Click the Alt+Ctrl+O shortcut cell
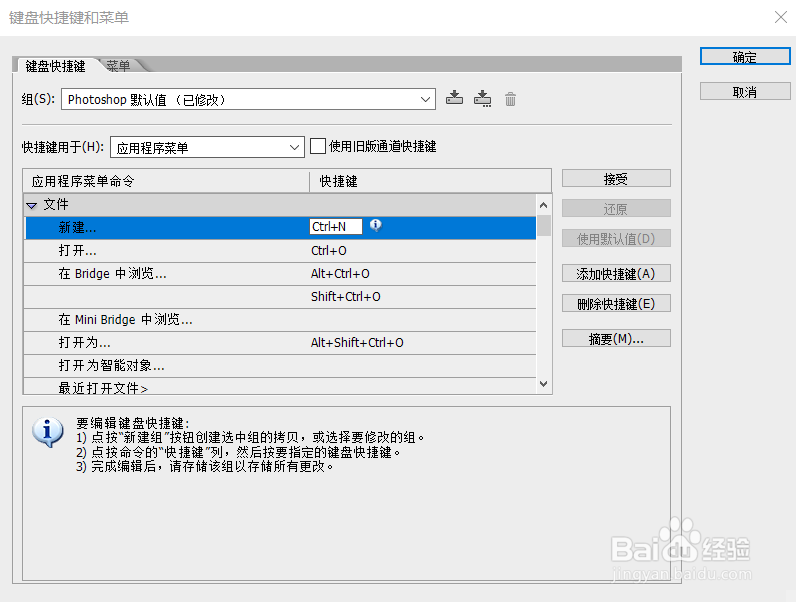The width and height of the screenshot is (796, 602). [340, 274]
